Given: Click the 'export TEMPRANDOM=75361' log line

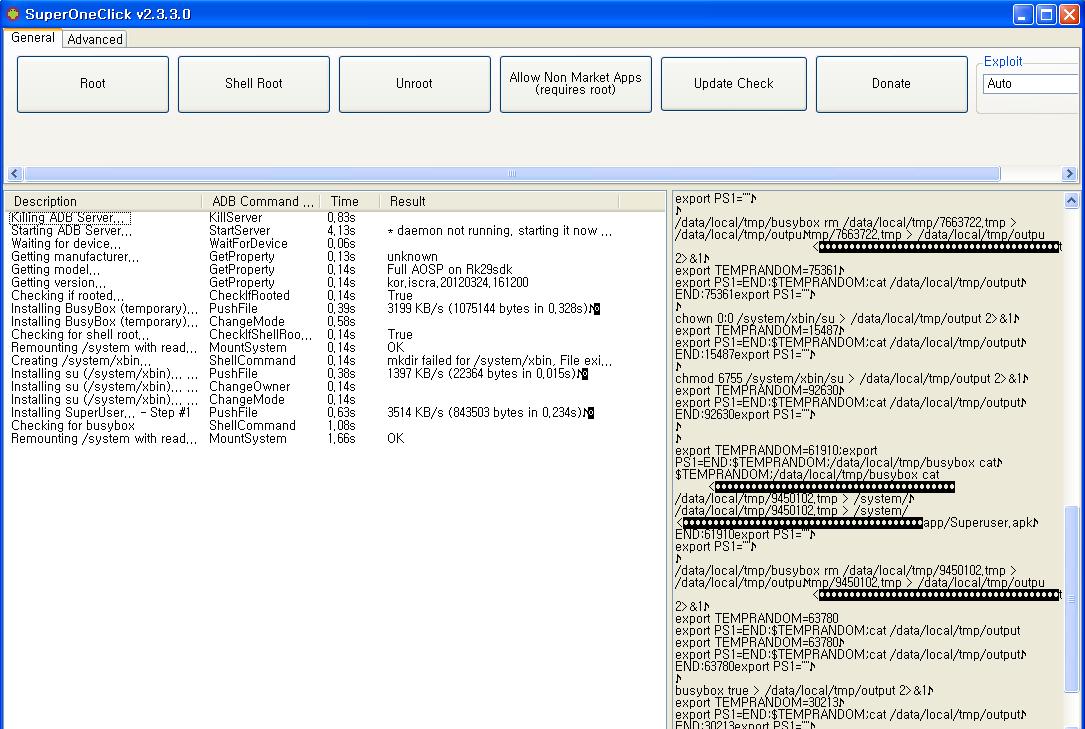Looking at the screenshot, I should [x=759, y=270].
